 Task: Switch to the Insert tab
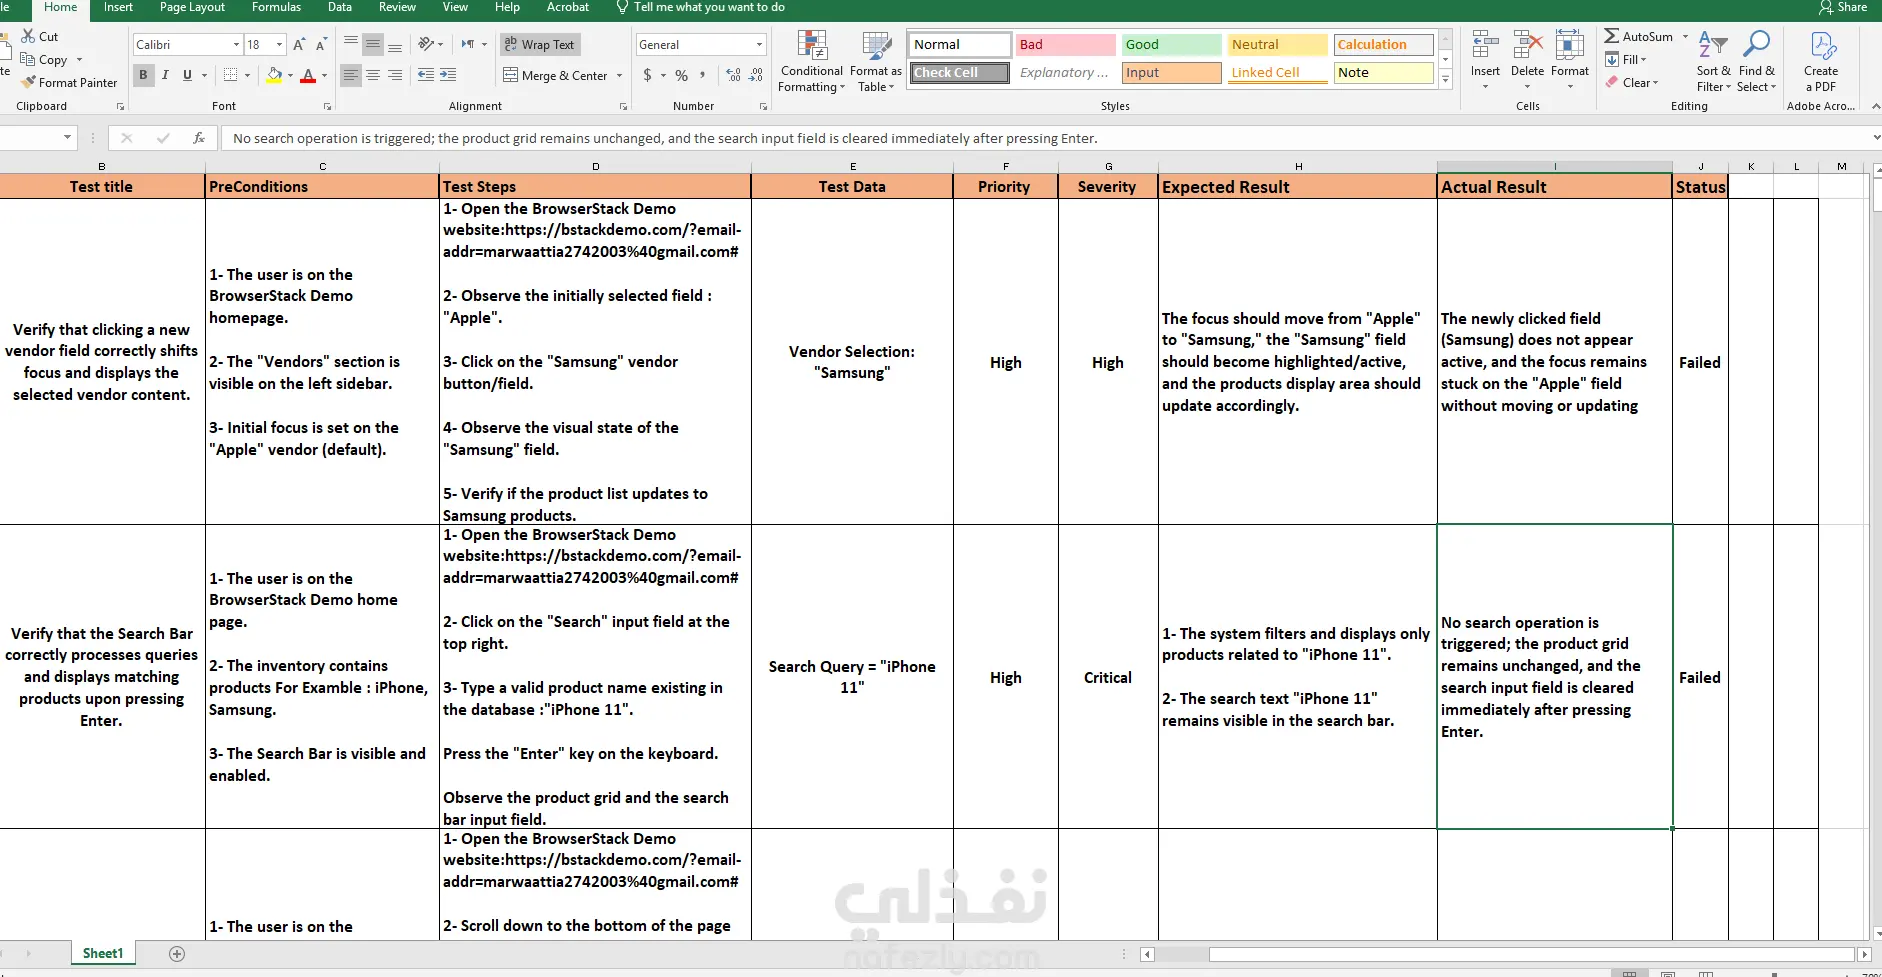tap(118, 7)
